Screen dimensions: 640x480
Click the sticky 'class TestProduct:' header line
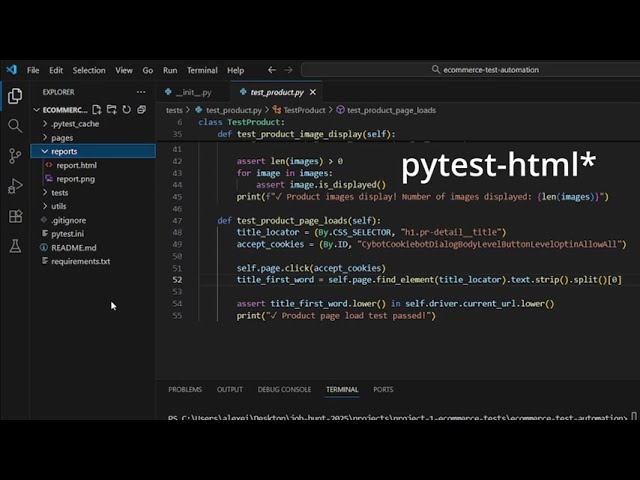[241, 122]
